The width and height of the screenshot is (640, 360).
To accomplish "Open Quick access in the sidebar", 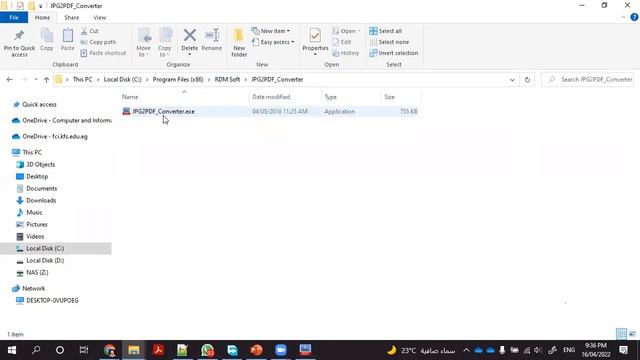I will pyautogui.click(x=39, y=104).
